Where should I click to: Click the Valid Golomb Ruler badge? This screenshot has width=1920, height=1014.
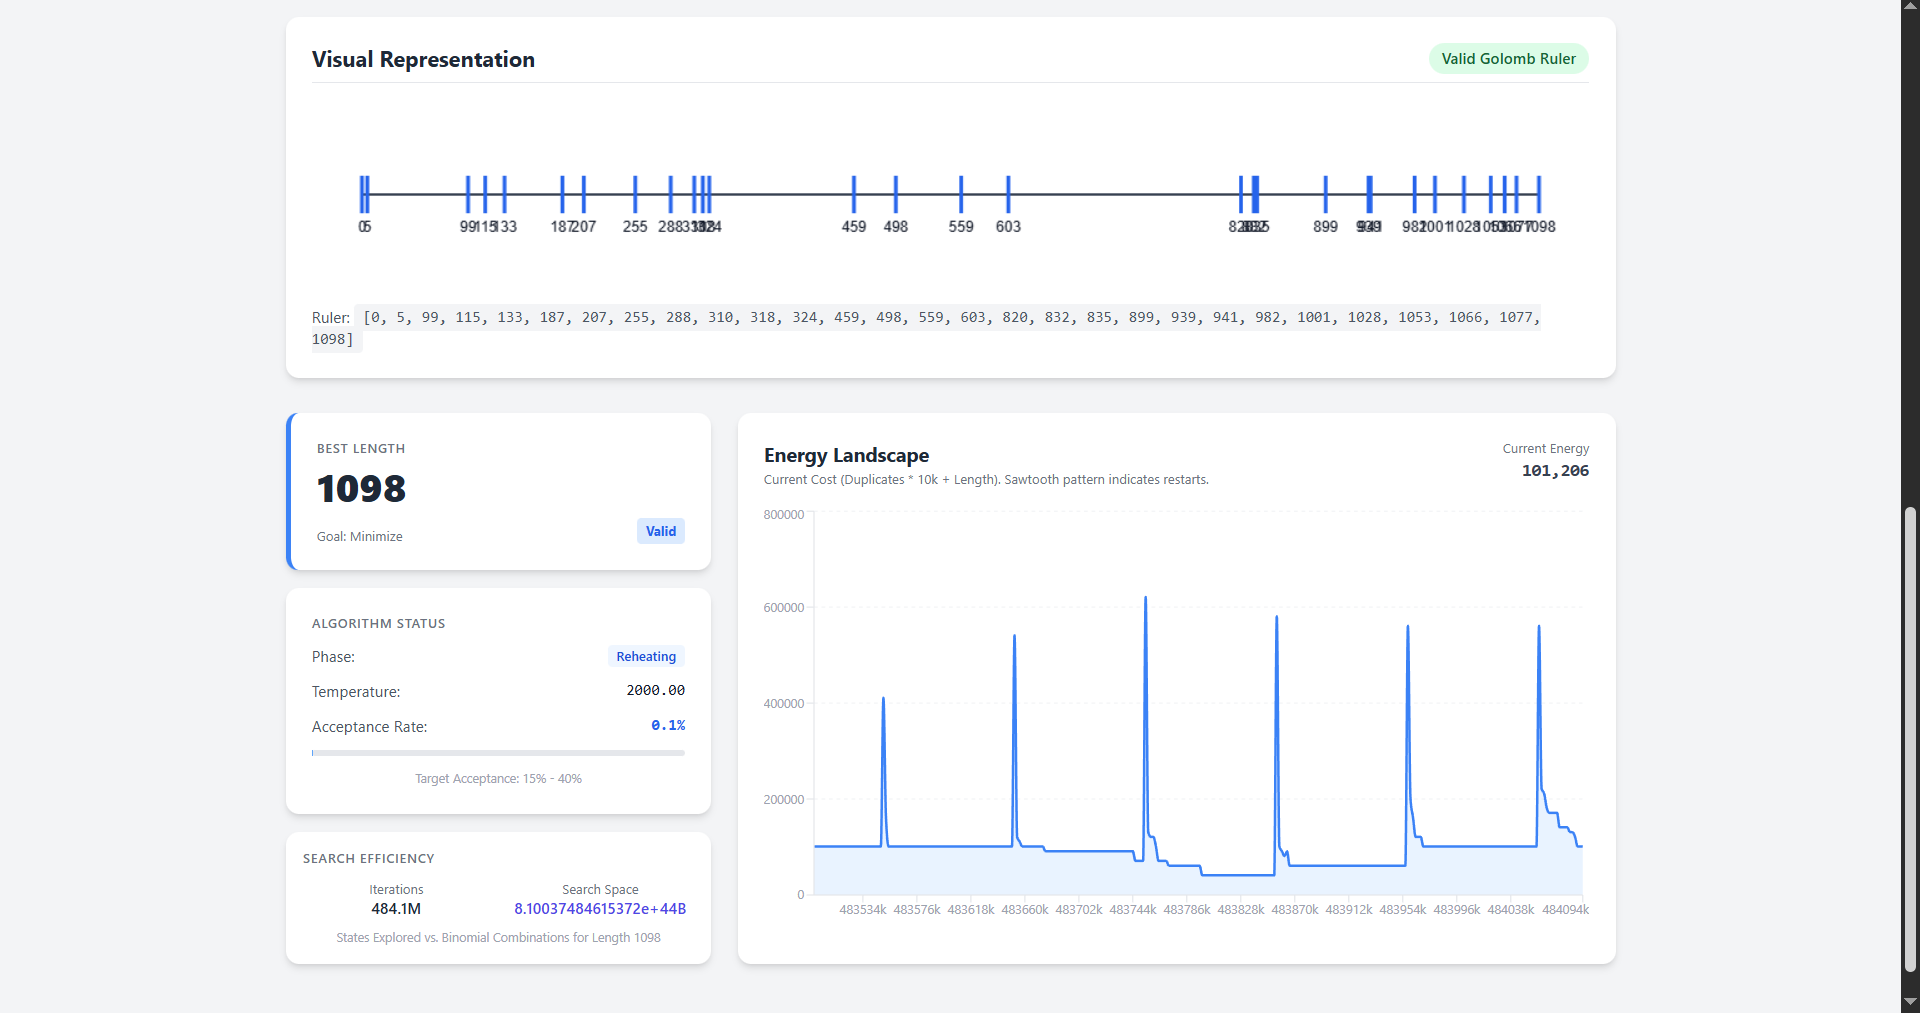pos(1508,59)
